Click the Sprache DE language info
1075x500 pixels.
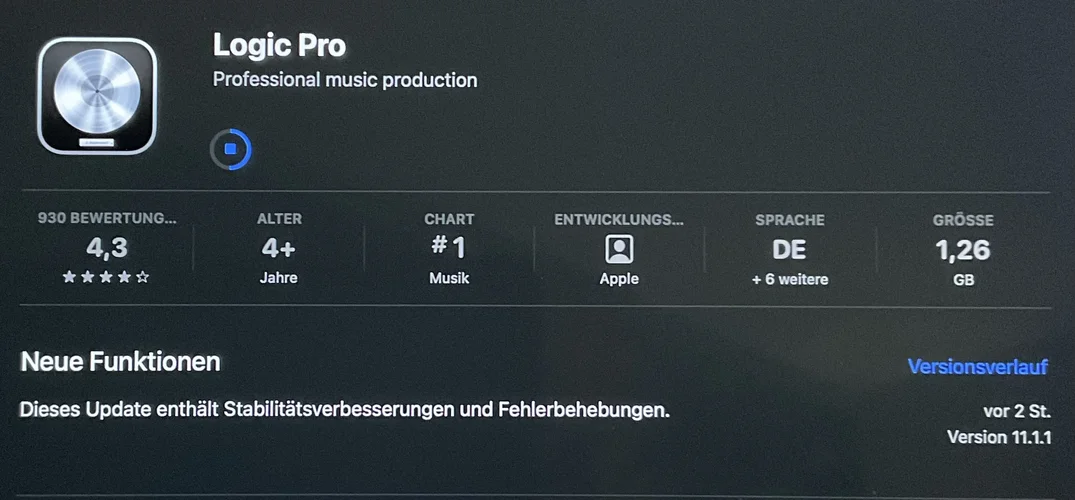click(789, 249)
